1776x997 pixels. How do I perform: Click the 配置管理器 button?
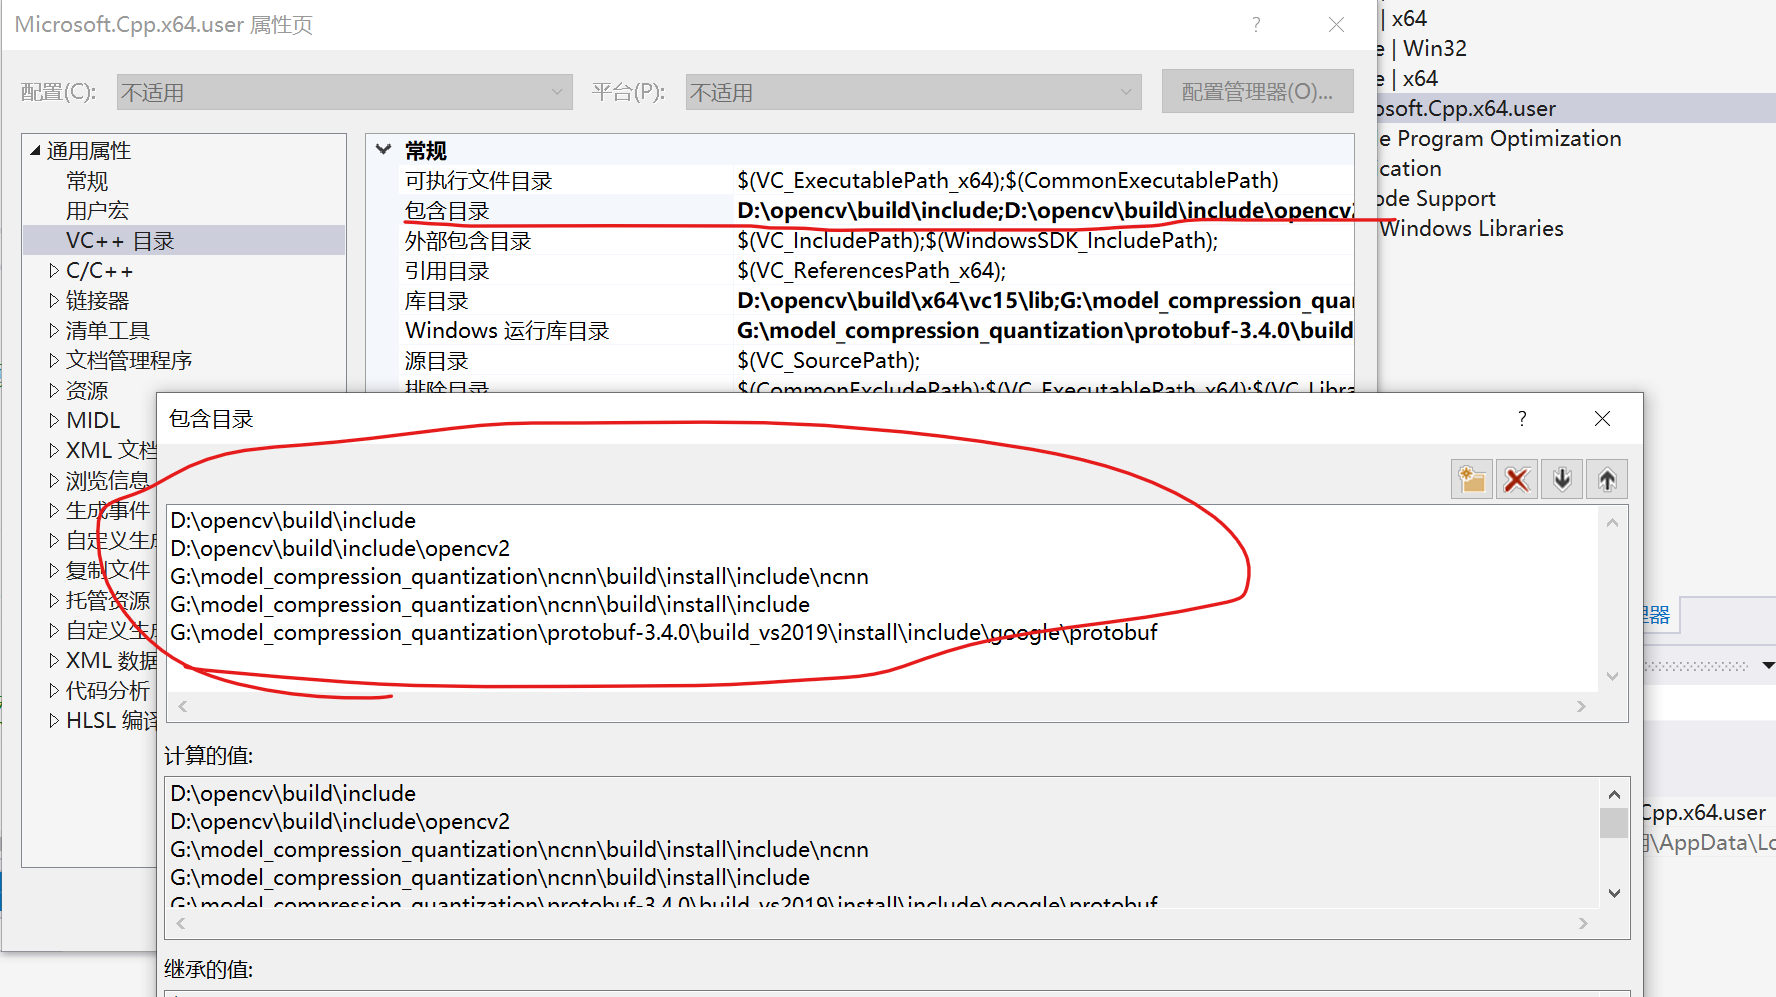pyautogui.click(x=1257, y=92)
